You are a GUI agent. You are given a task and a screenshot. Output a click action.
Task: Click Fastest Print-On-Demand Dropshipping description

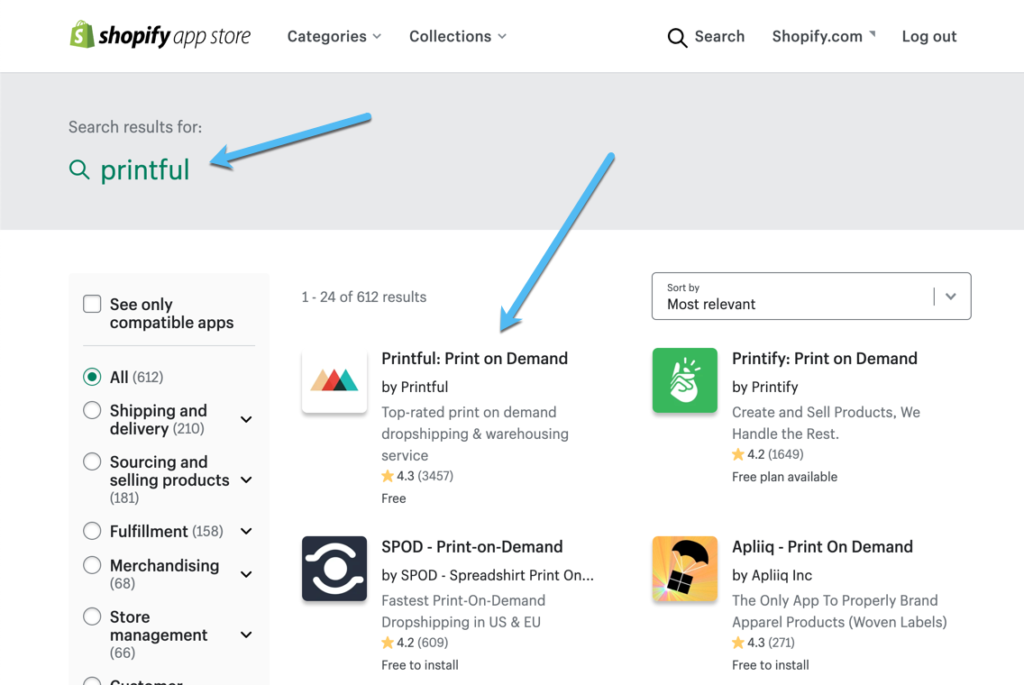(x=463, y=611)
